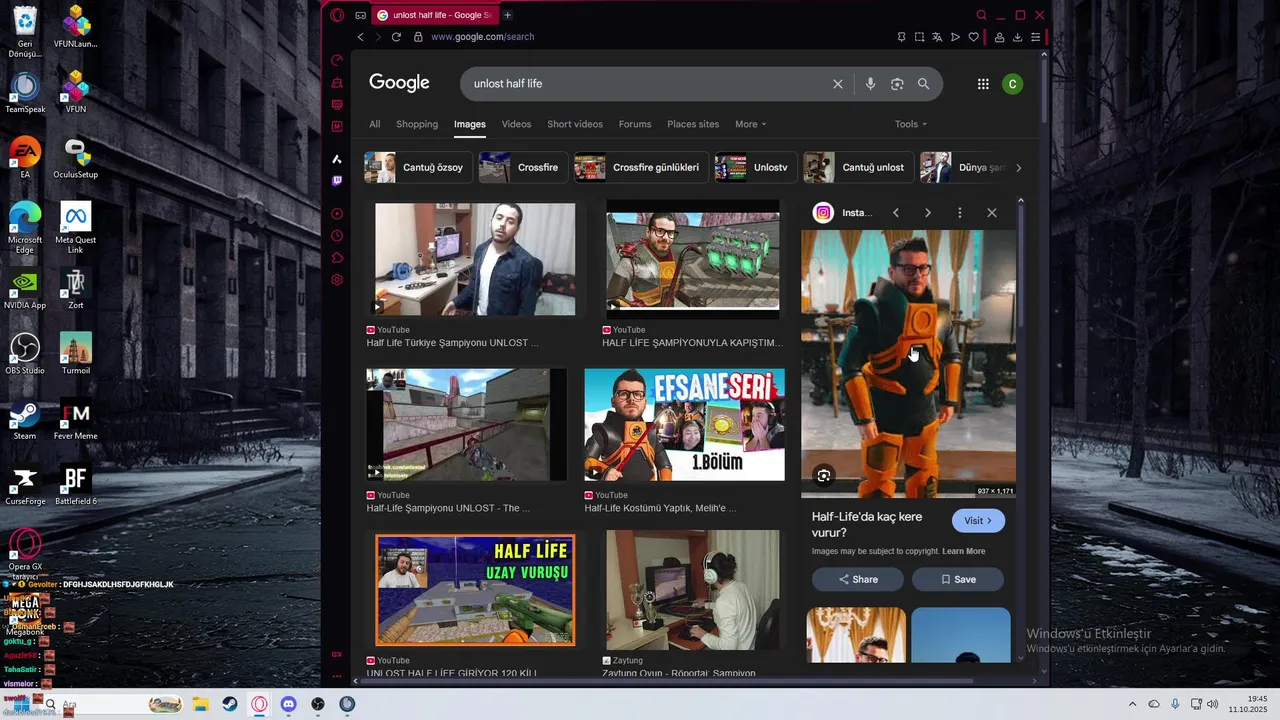Open the Opera GX main menu logo

[337, 15]
